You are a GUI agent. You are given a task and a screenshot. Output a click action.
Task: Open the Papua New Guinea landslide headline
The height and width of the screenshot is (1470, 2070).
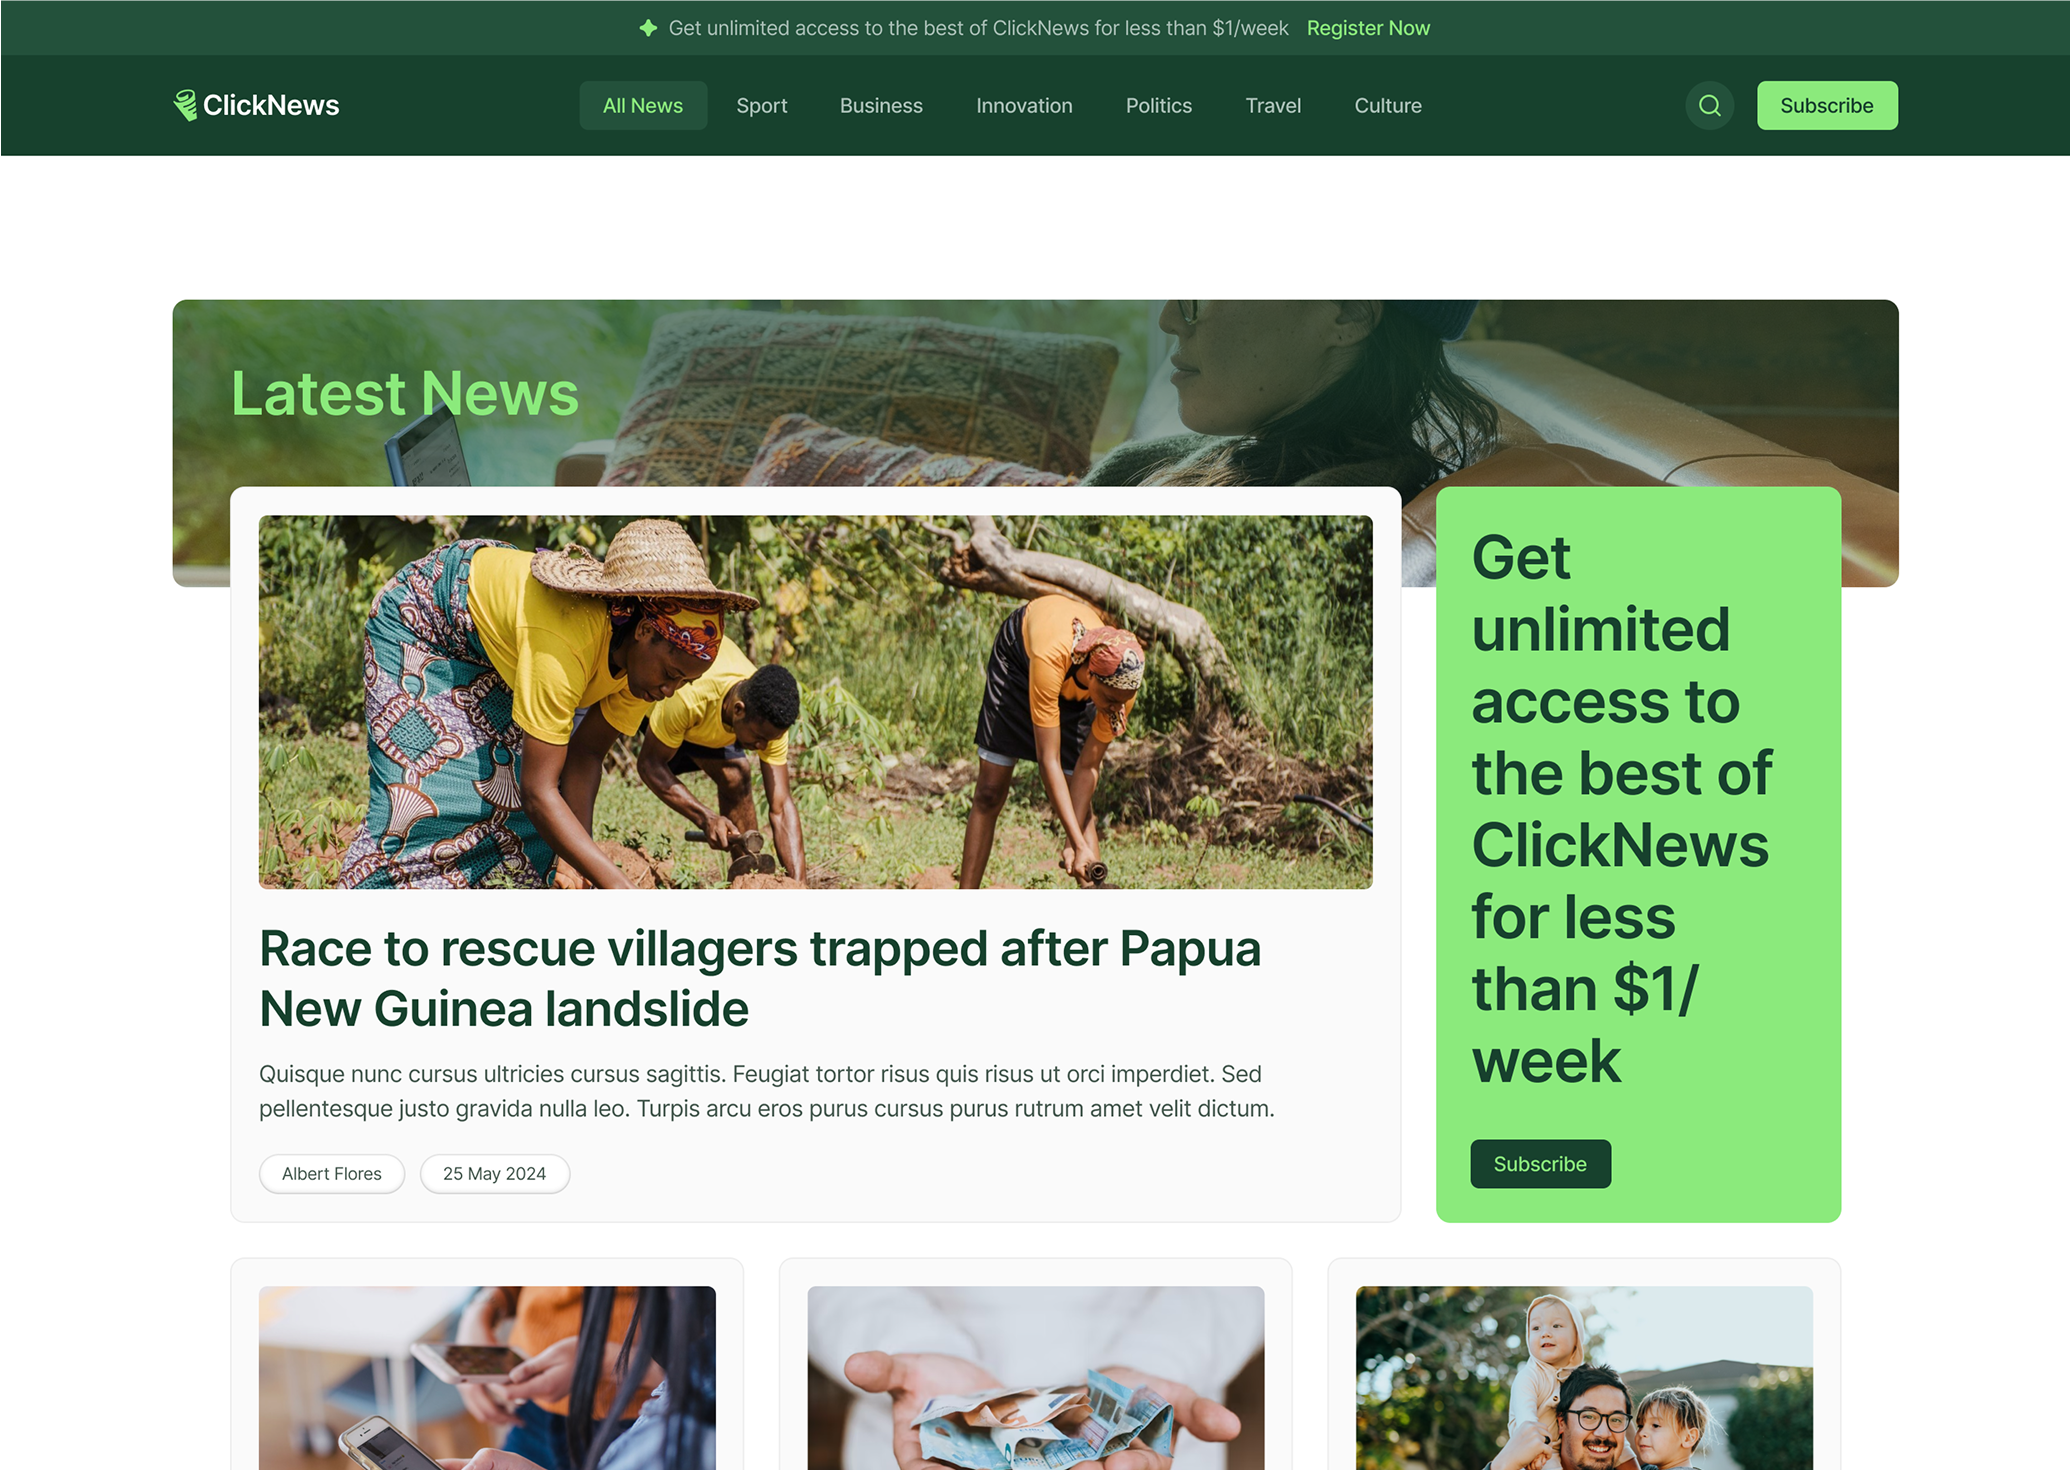(x=759, y=978)
